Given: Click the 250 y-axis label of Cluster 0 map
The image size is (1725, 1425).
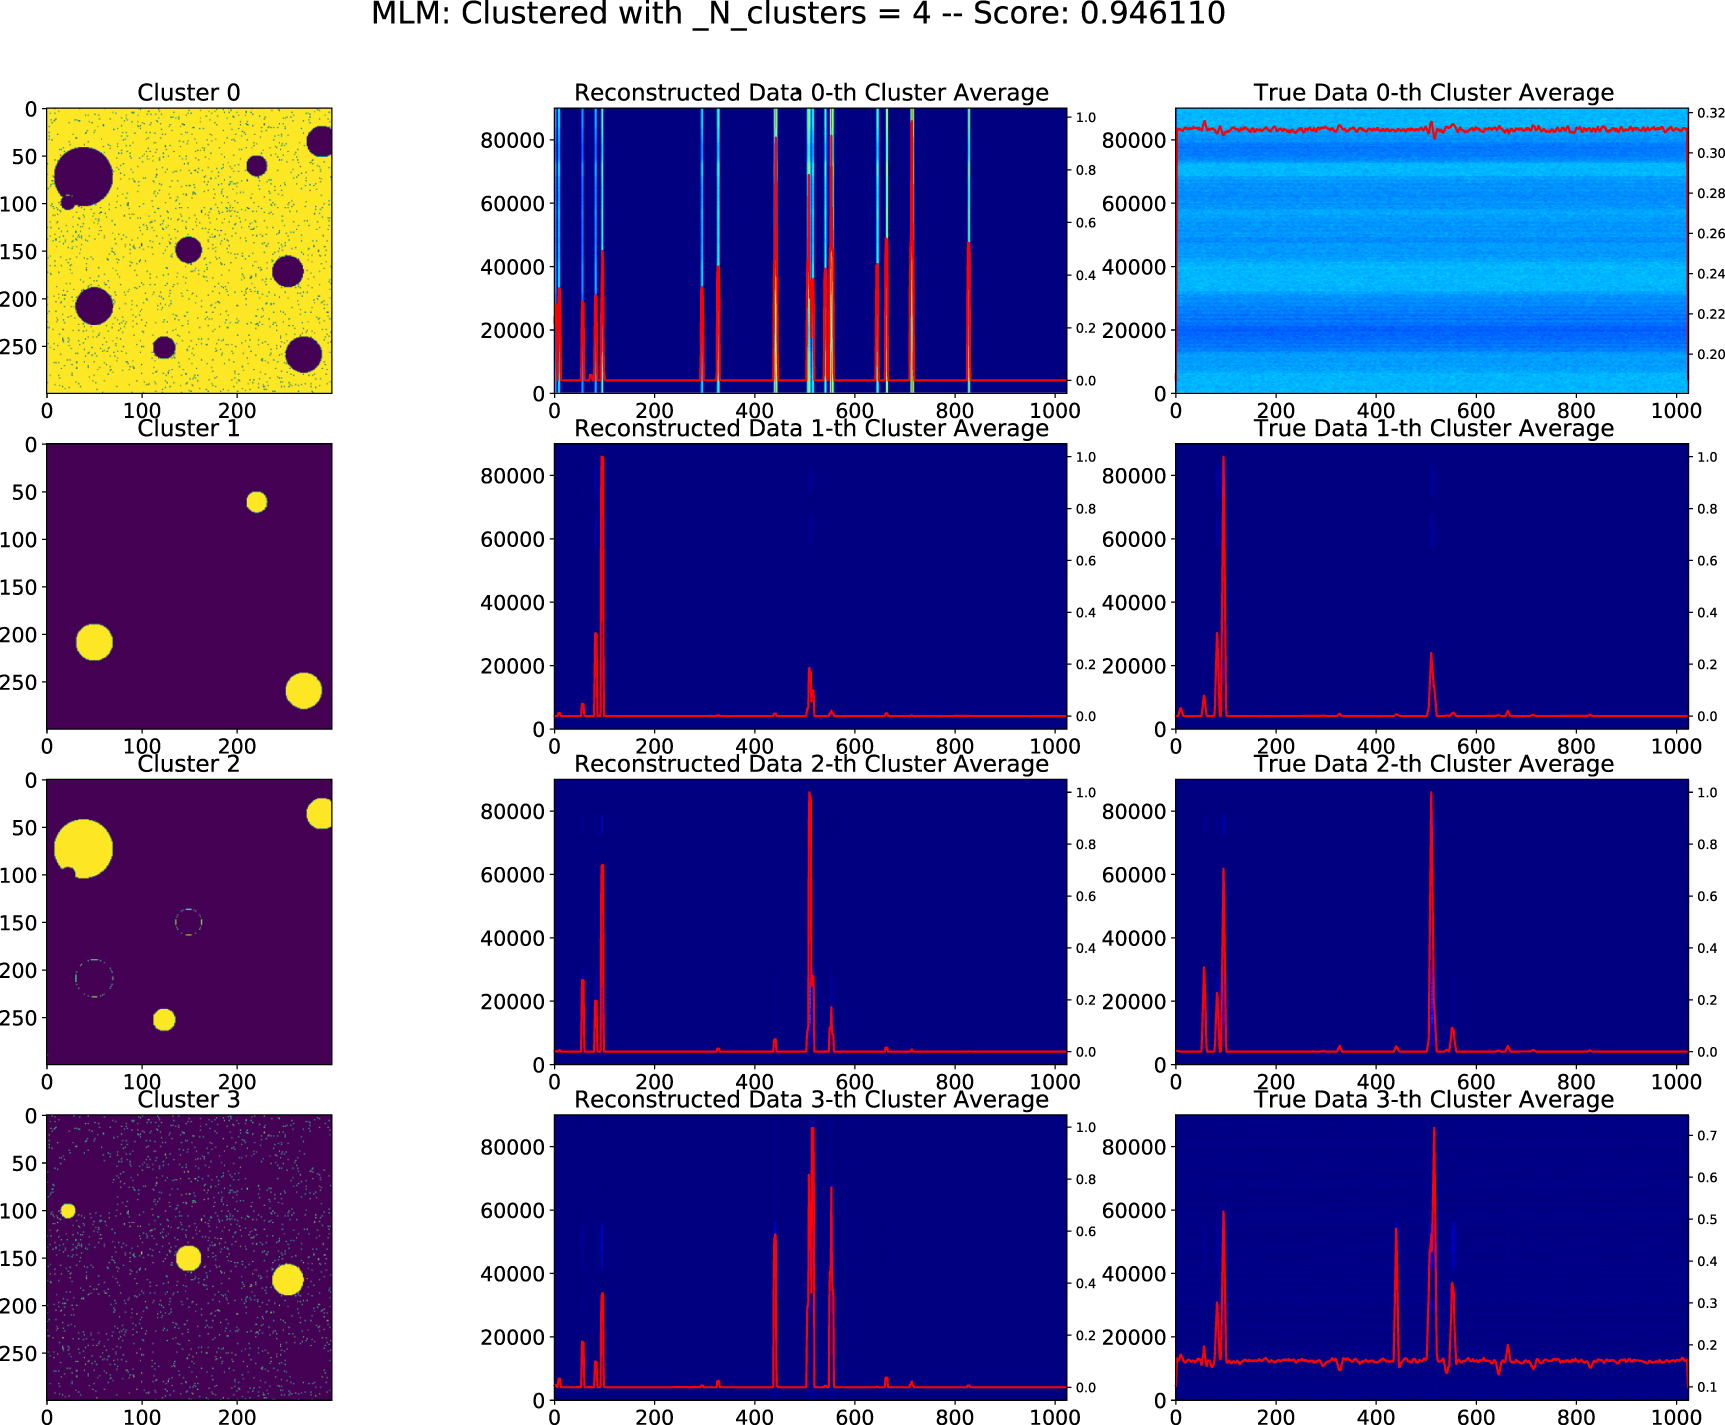Looking at the screenshot, I should click(19, 347).
